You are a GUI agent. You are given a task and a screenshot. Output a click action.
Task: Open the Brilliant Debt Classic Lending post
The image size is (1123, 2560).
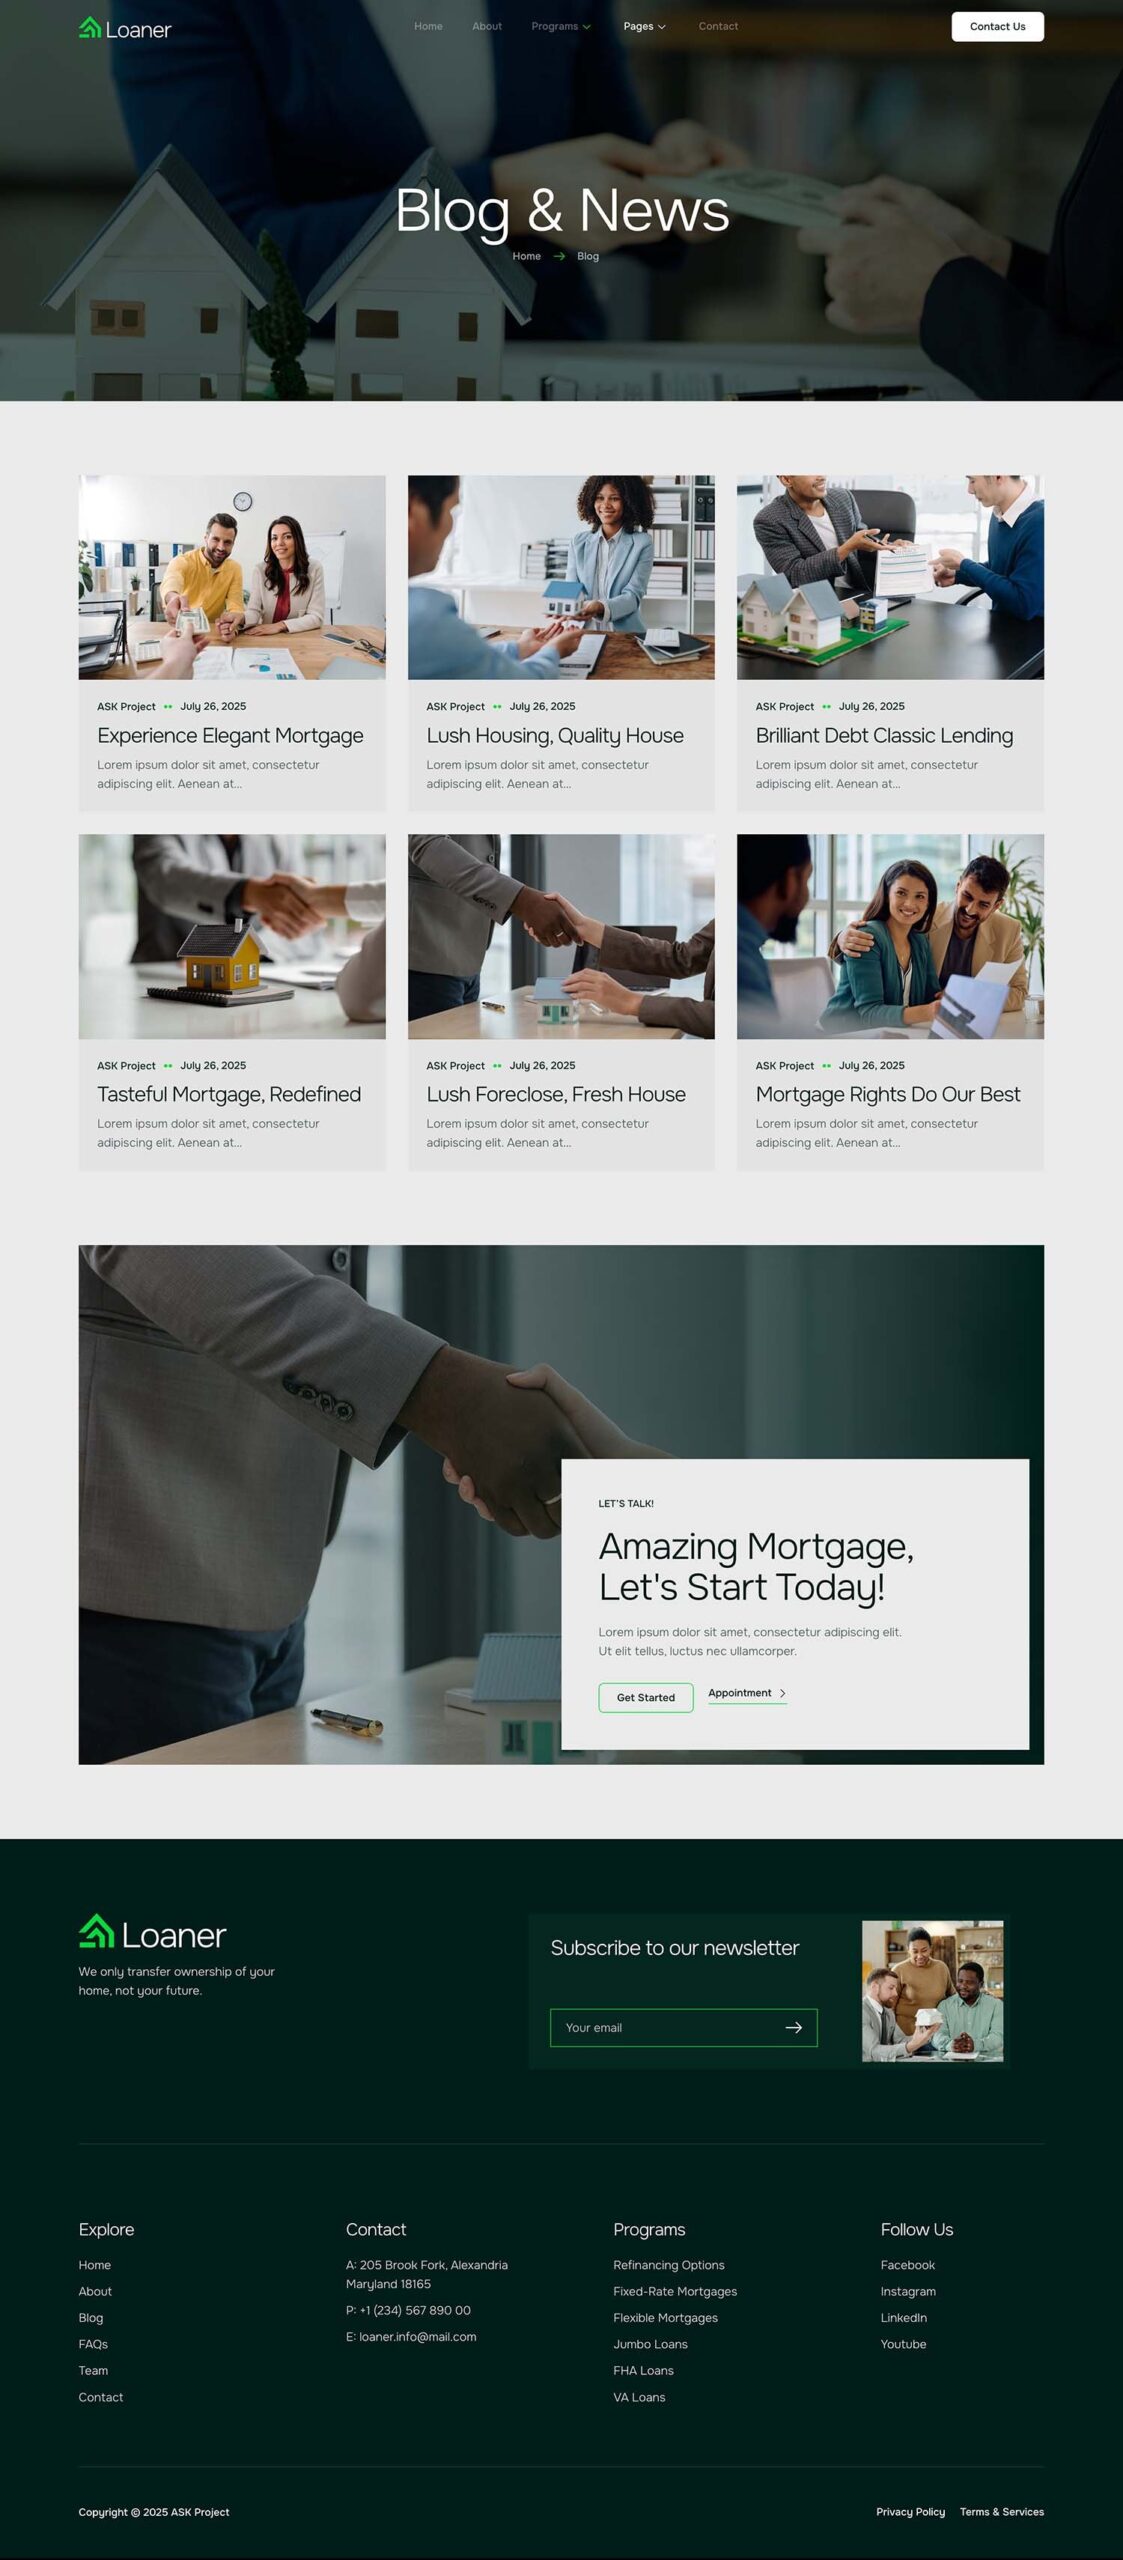[884, 735]
